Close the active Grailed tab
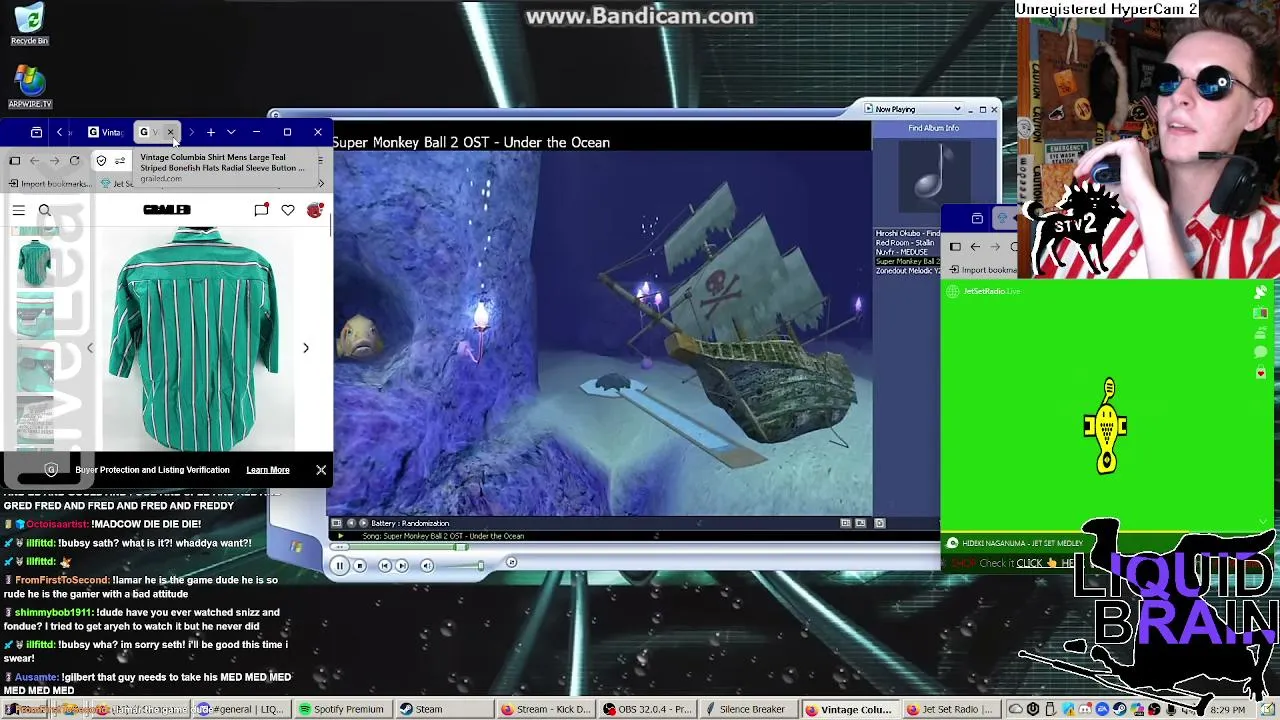 pos(170,132)
